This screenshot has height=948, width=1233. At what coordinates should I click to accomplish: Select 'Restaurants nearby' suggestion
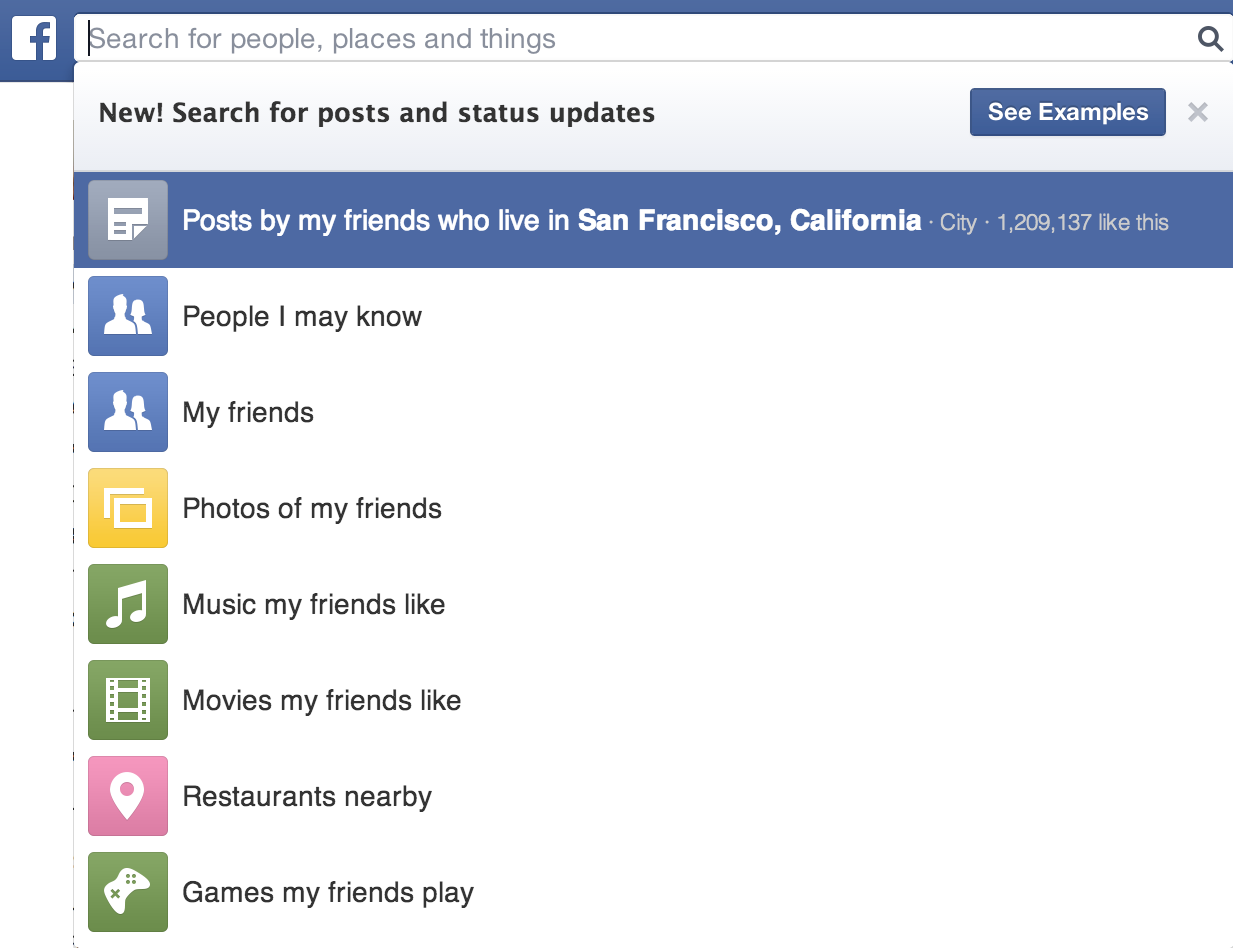coord(306,796)
